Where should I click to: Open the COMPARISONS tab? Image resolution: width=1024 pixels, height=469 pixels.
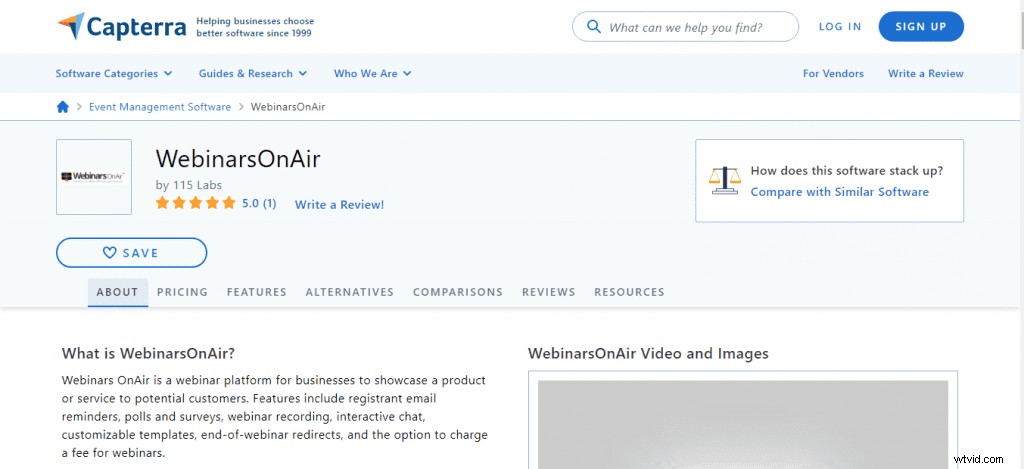click(x=458, y=292)
